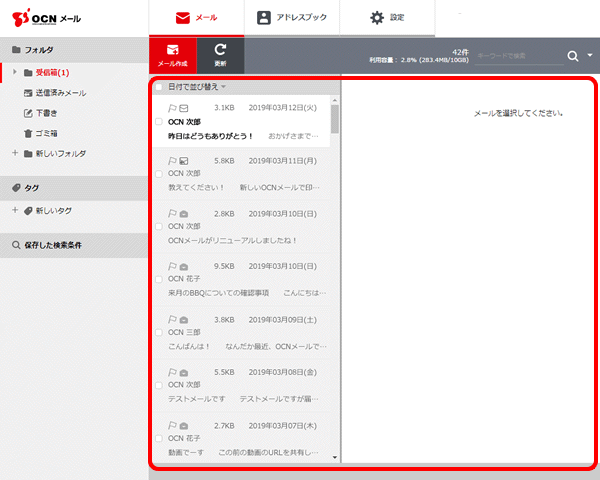This screenshot has width=600, height=480.
Task: Open the mail 教えてください！
Action: pyautogui.click(x=241, y=174)
